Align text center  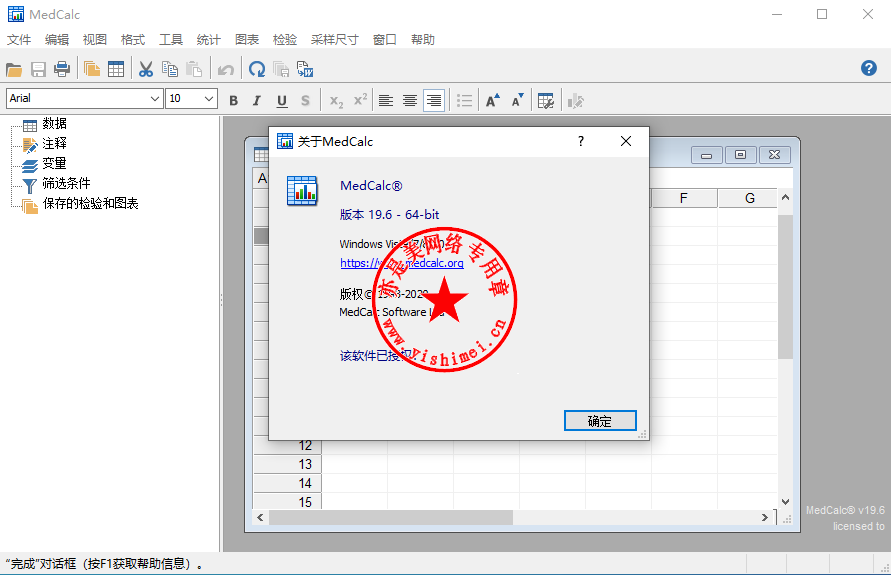(x=410, y=101)
